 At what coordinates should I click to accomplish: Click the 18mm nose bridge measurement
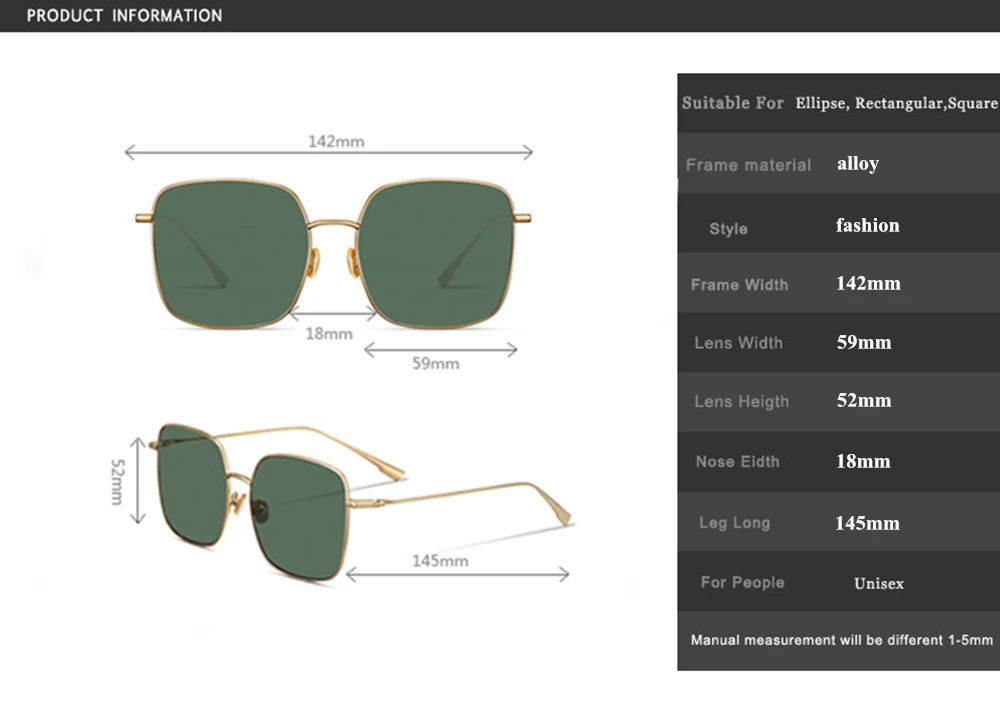[x=329, y=334]
